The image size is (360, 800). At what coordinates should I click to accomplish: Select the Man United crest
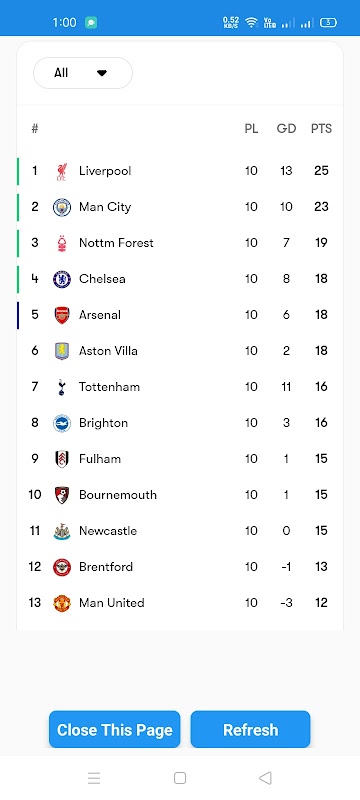[62, 603]
